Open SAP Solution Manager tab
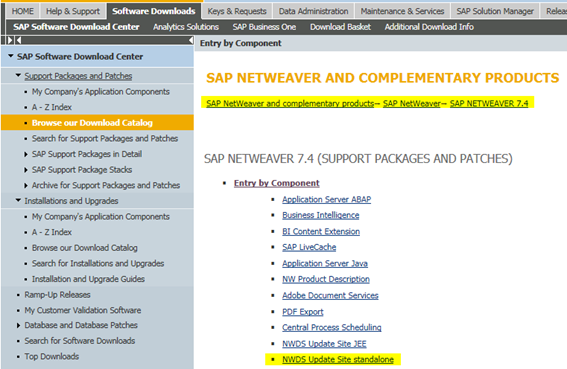This screenshot has width=567, height=369. coord(495,11)
